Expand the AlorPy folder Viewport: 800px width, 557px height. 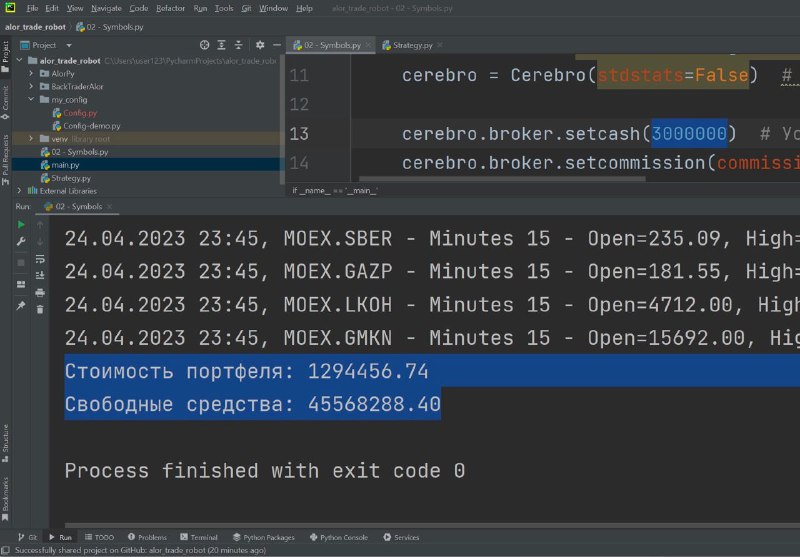point(32,74)
